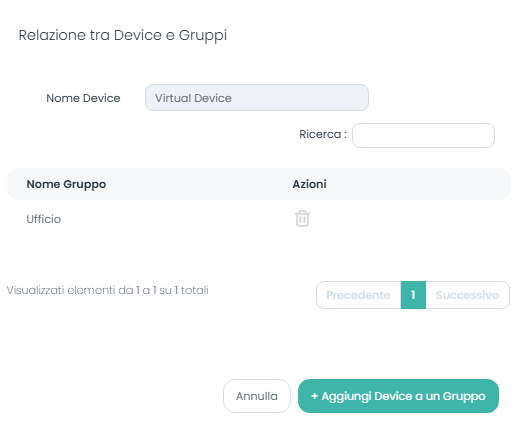Go to Successivo page
This screenshot has height=434, width=515.
(x=467, y=295)
